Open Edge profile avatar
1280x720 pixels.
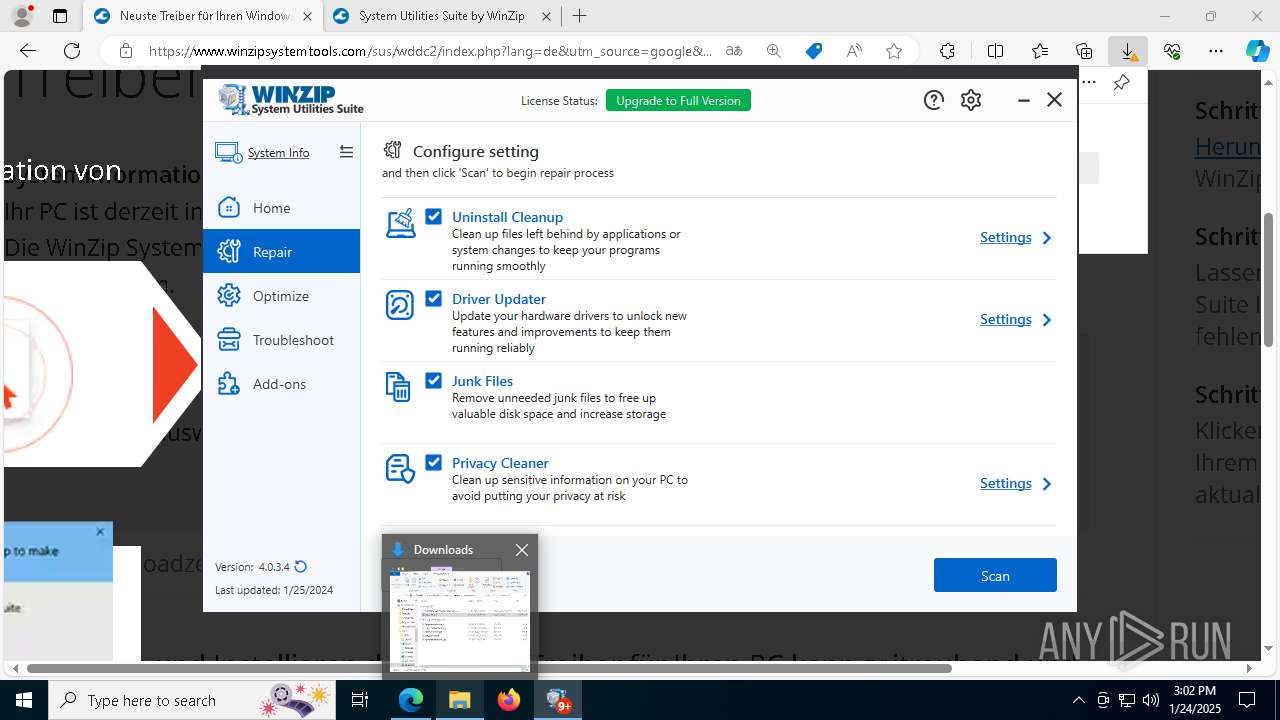point(21,16)
